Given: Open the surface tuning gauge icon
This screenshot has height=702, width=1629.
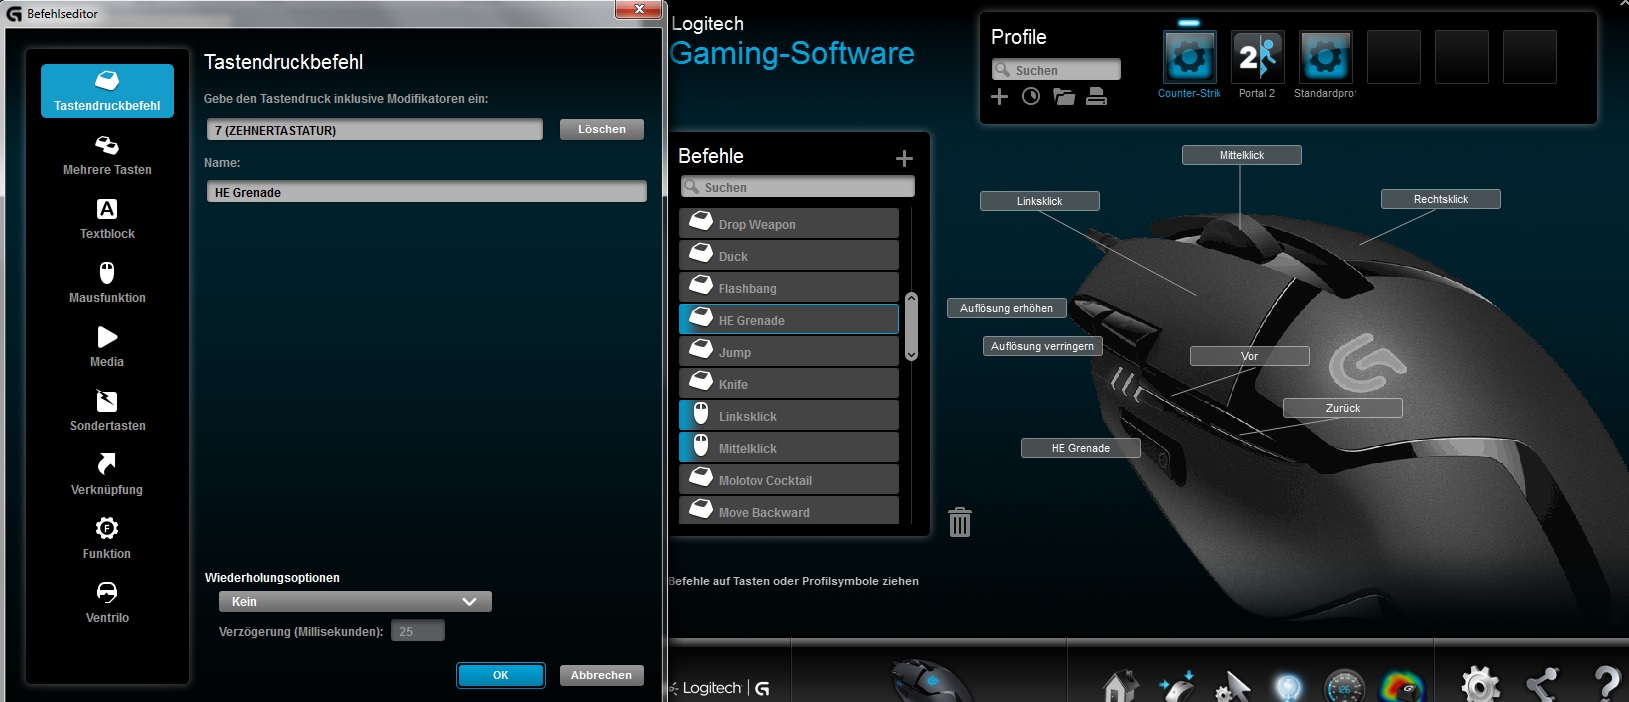Looking at the screenshot, I should tap(1344, 688).
